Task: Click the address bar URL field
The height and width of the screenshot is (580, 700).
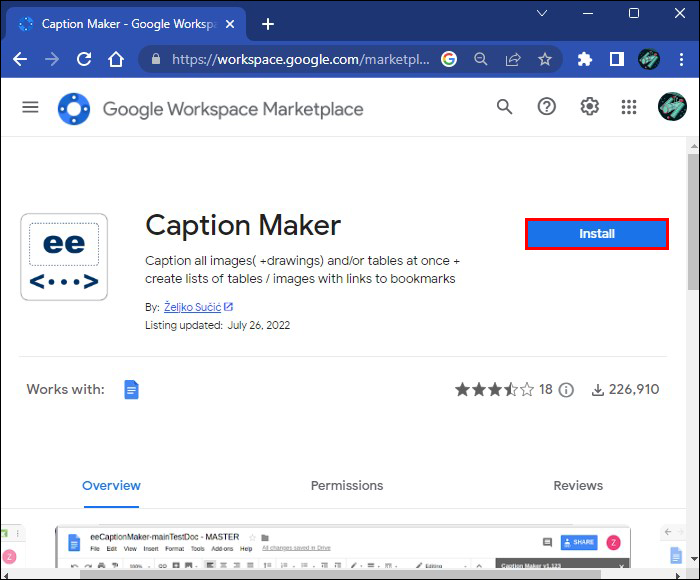Action: click(300, 59)
